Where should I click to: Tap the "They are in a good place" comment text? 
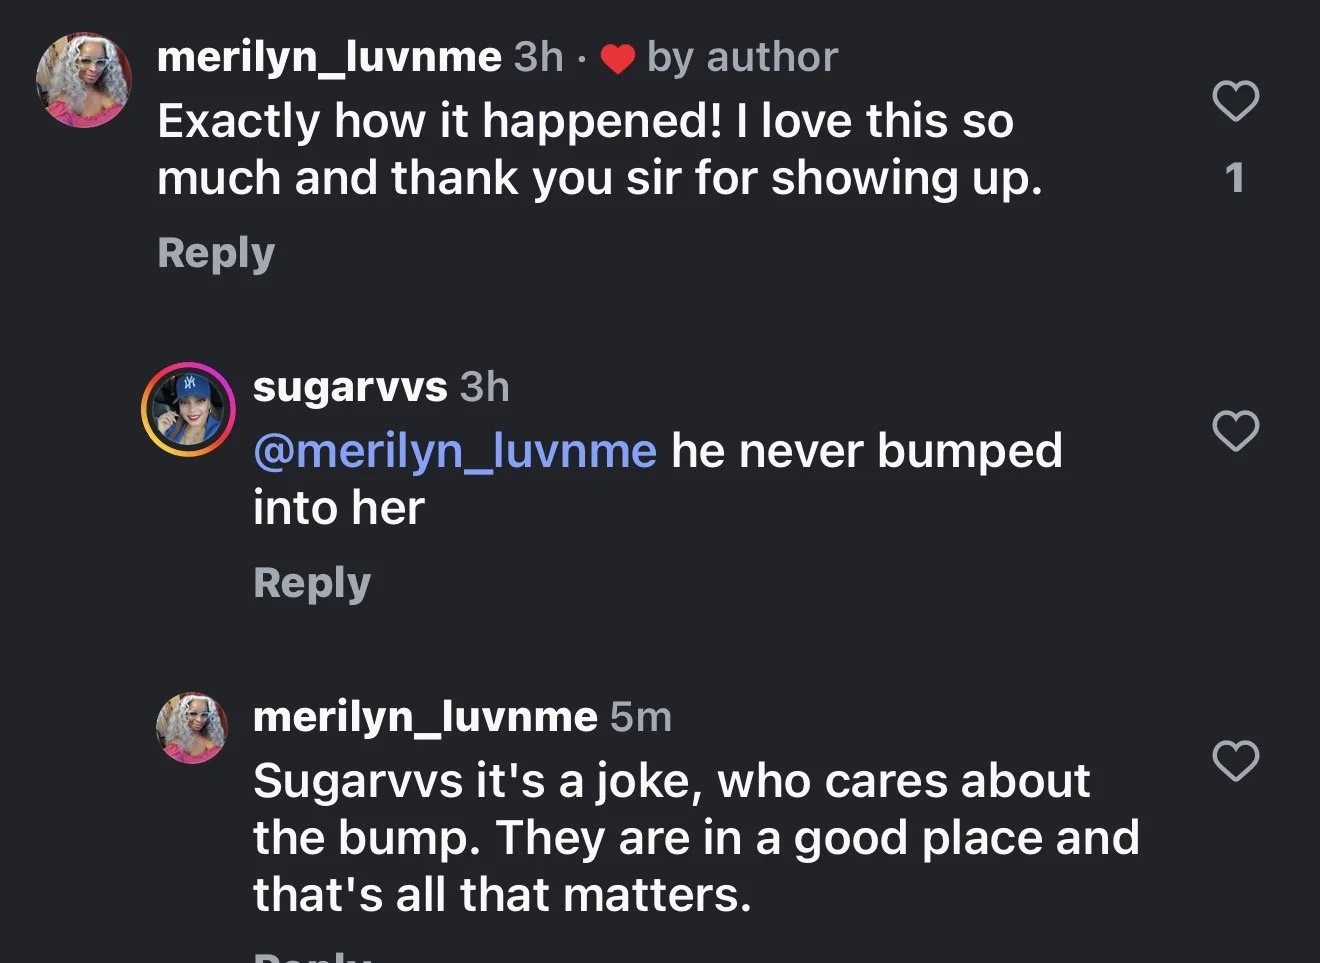coord(696,838)
